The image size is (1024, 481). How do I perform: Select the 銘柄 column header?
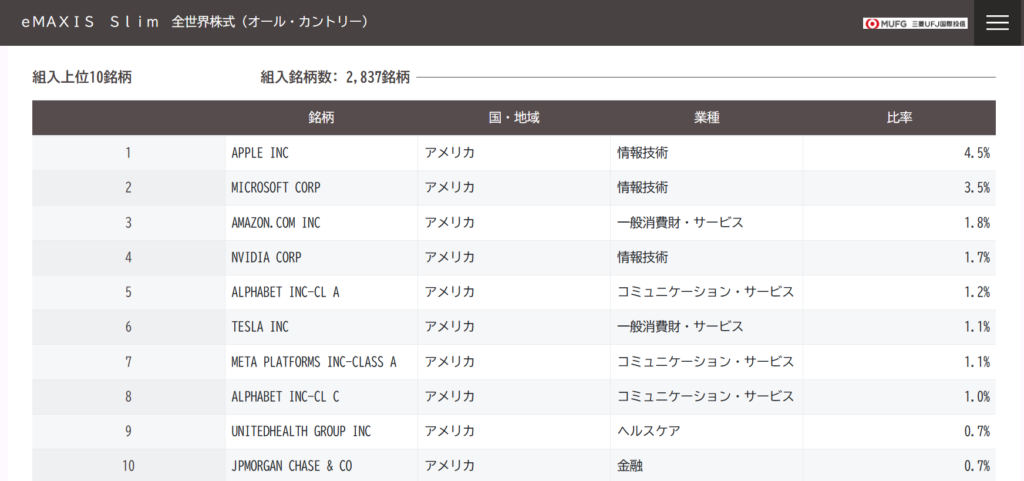tap(321, 118)
